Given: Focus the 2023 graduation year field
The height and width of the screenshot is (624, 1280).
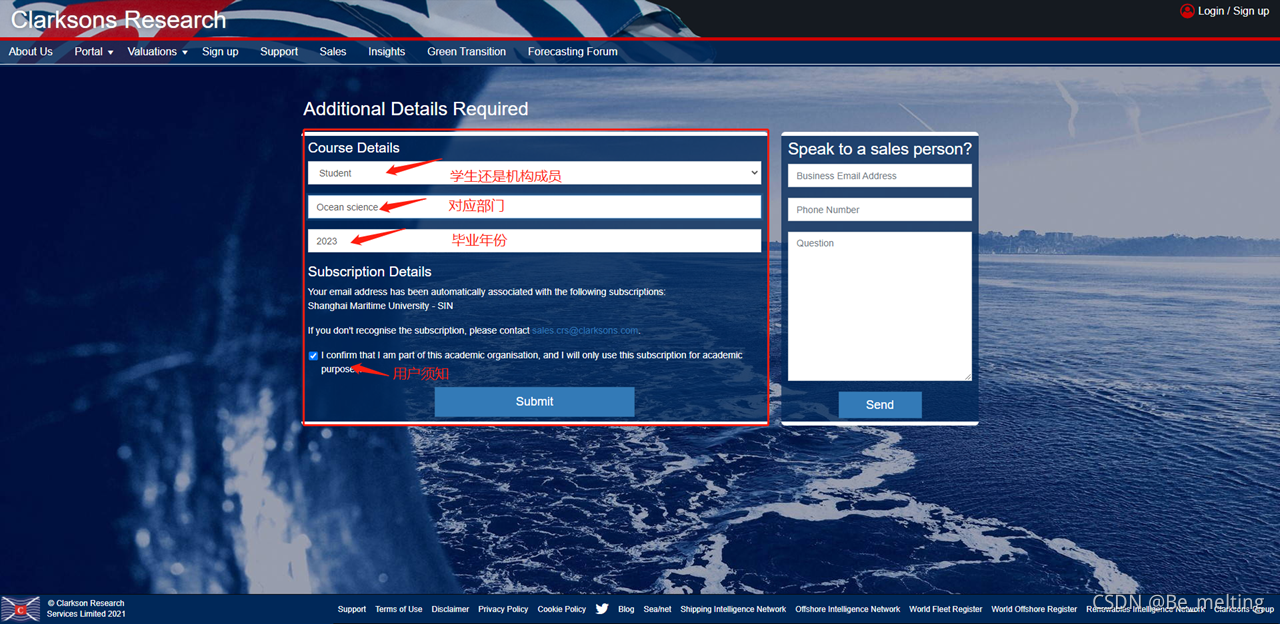Looking at the screenshot, I should [534, 241].
